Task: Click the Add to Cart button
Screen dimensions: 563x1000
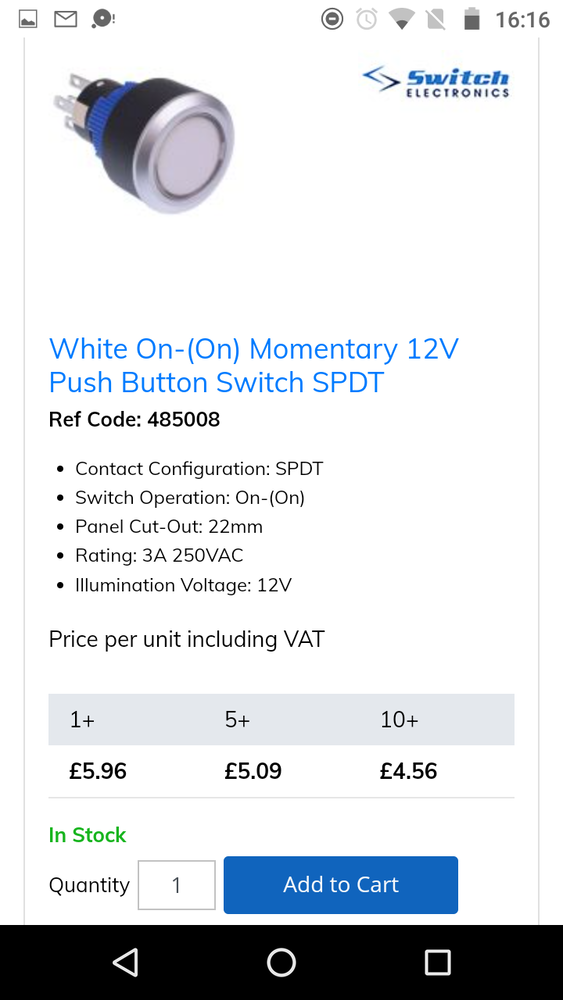Action: point(340,885)
